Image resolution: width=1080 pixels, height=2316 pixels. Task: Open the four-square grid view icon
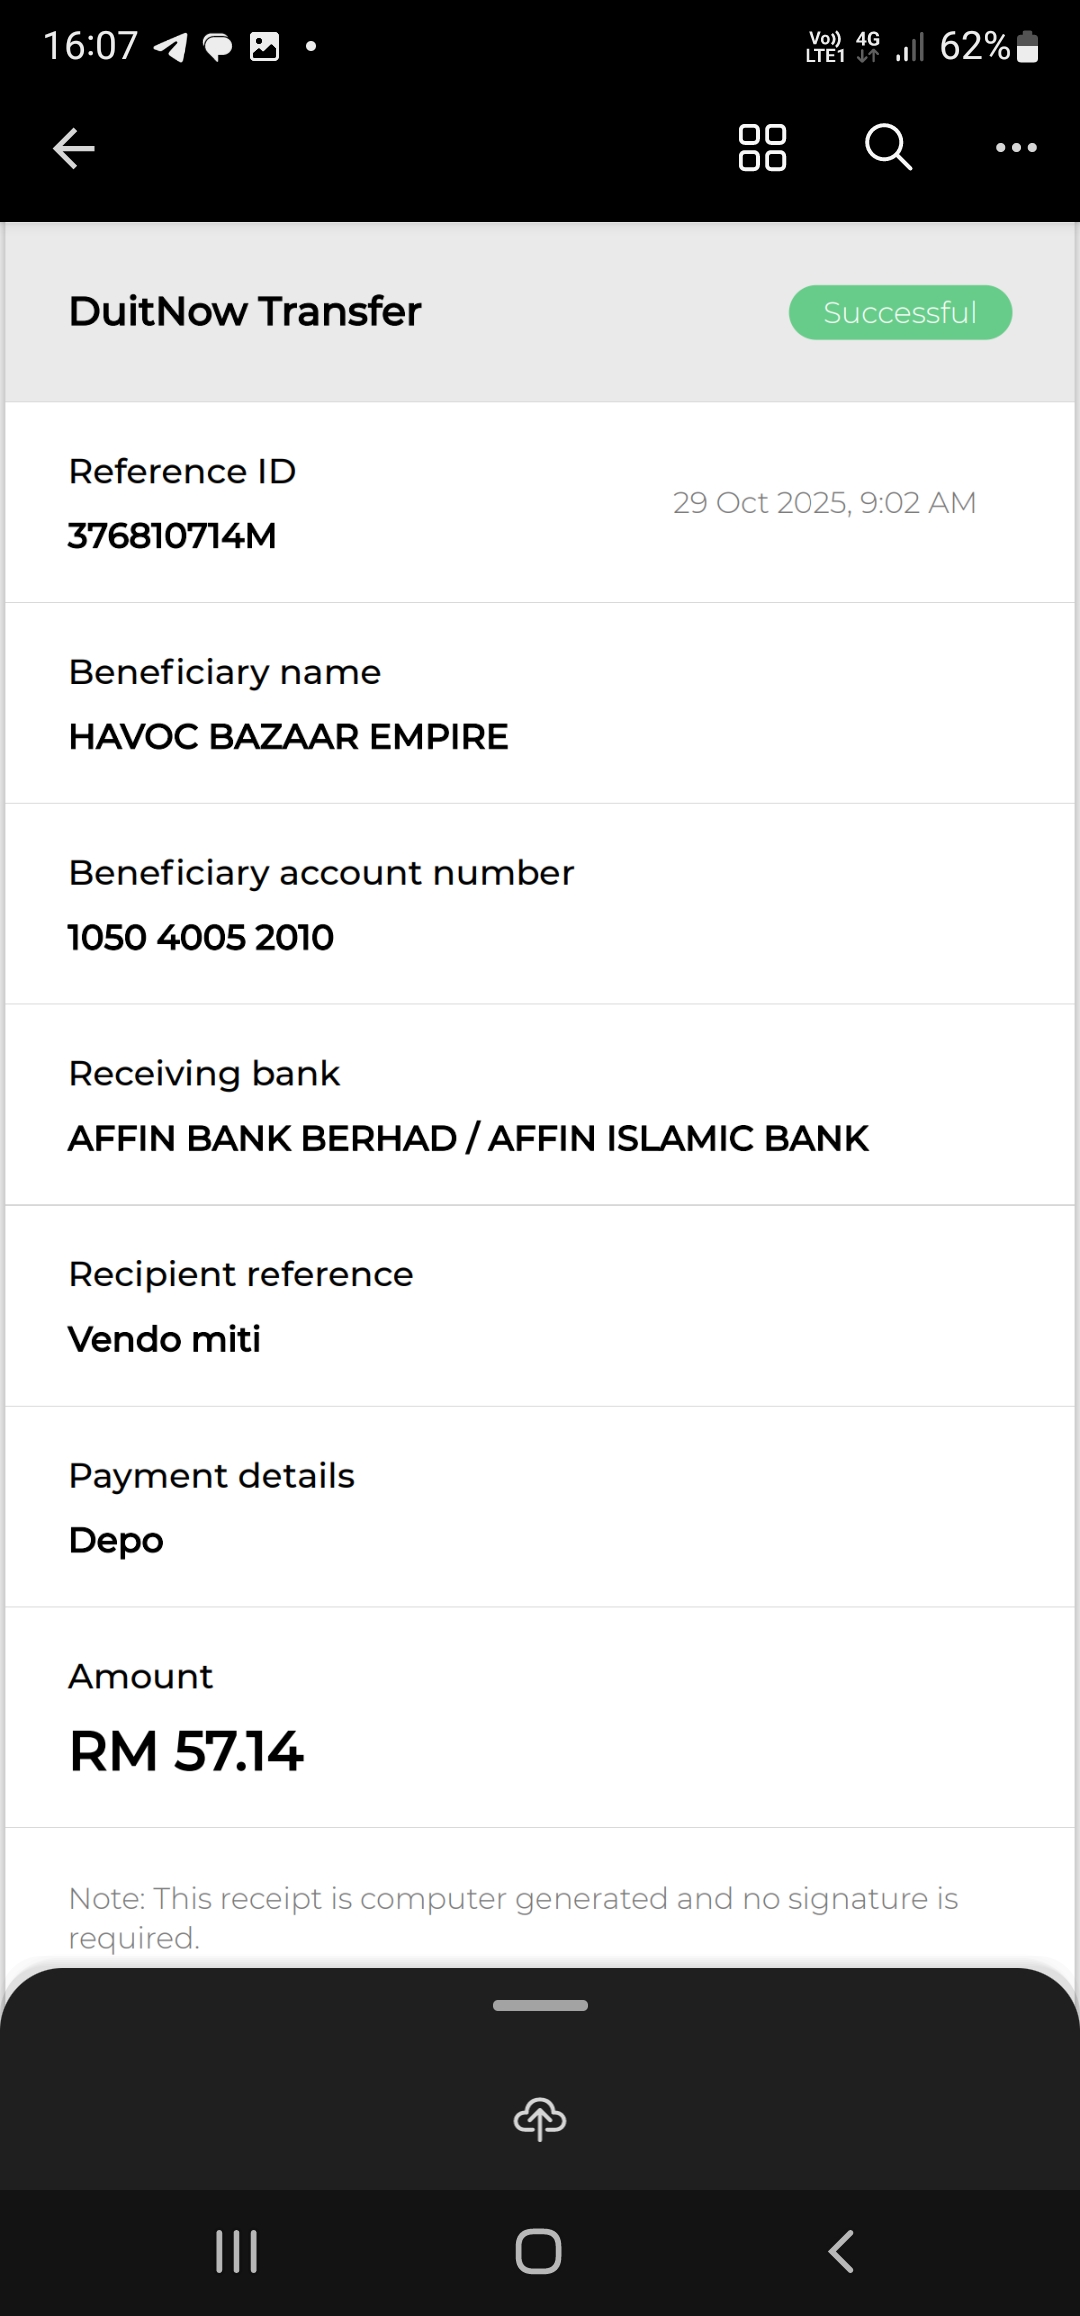[762, 148]
